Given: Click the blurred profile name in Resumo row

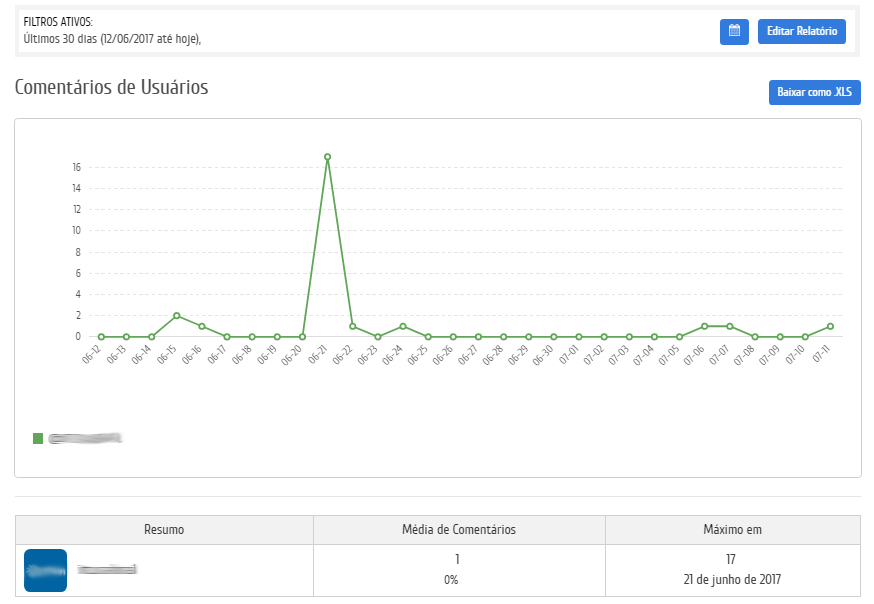Looking at the screenshot, I should point(106,570).
